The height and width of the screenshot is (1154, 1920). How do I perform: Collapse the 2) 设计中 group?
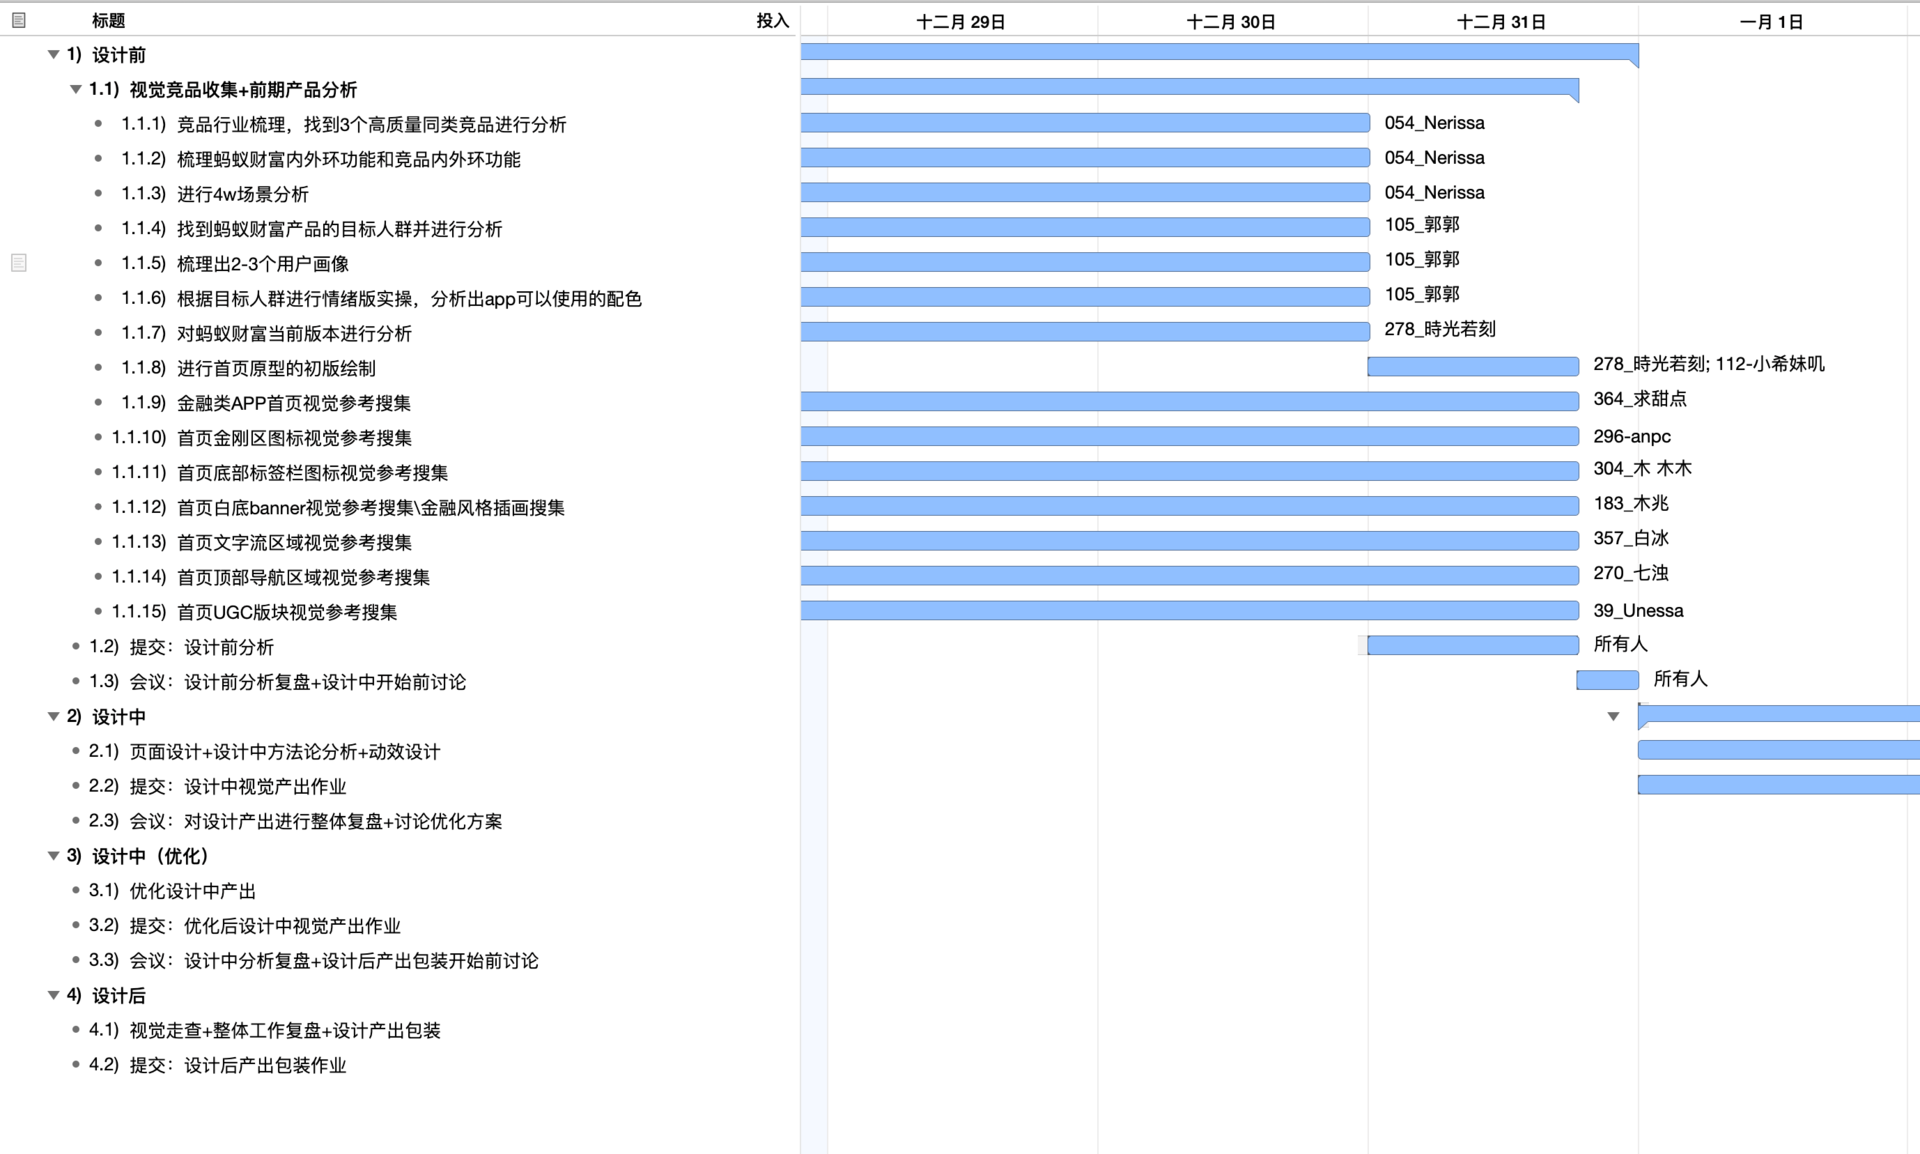54,717
